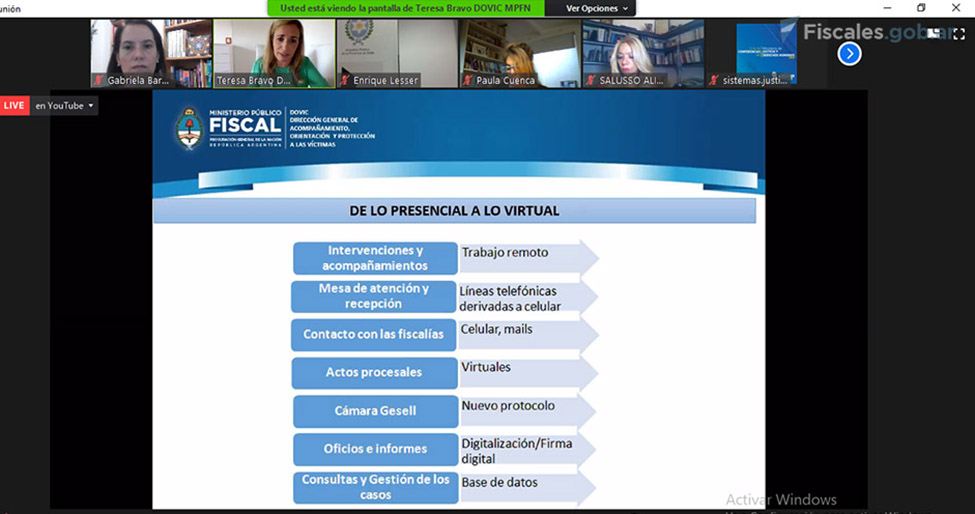Select Gabriela's video thumbnail

[151, 48]
